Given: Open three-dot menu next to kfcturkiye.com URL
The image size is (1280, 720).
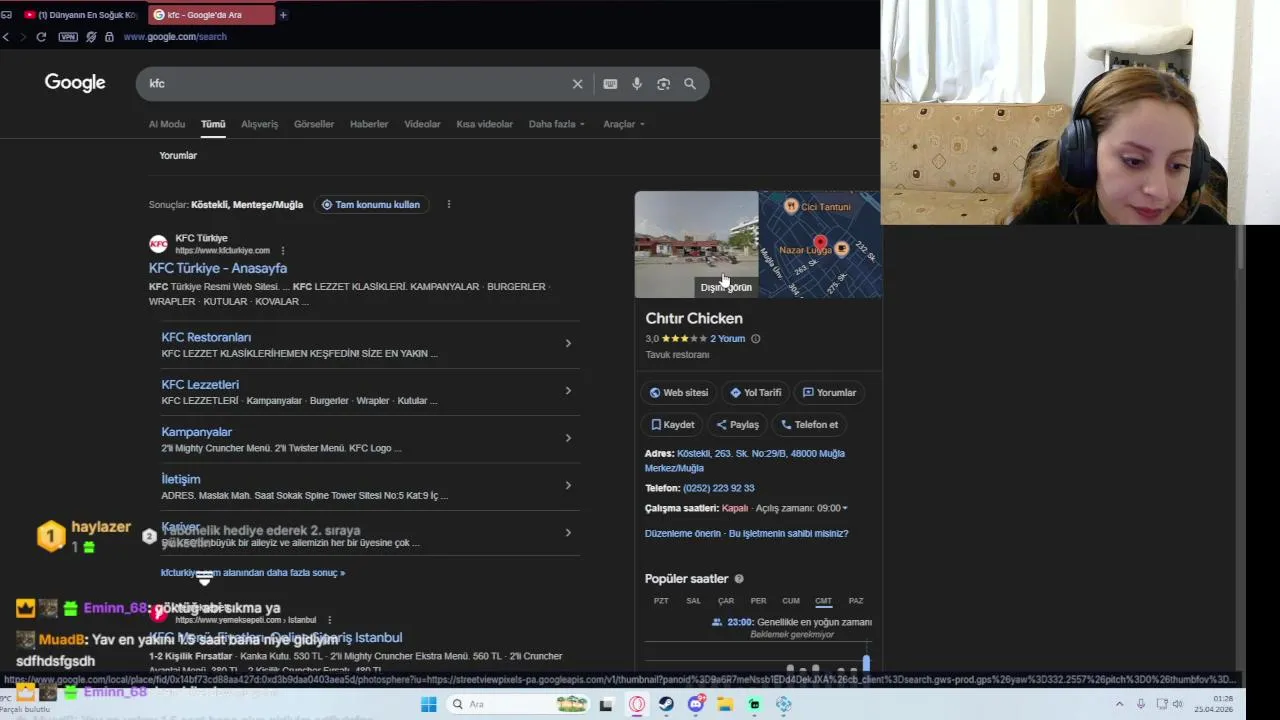Looking at the screenshot, I should (283, 250).
